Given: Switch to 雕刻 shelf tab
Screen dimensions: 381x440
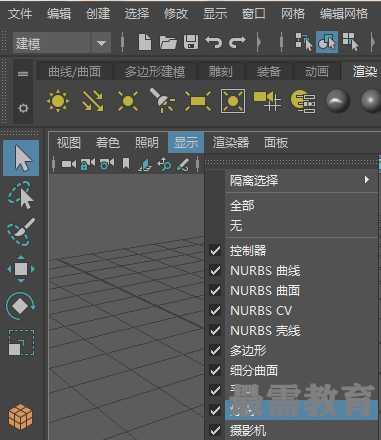Looking at the screenshot, I should click(220, 71).
